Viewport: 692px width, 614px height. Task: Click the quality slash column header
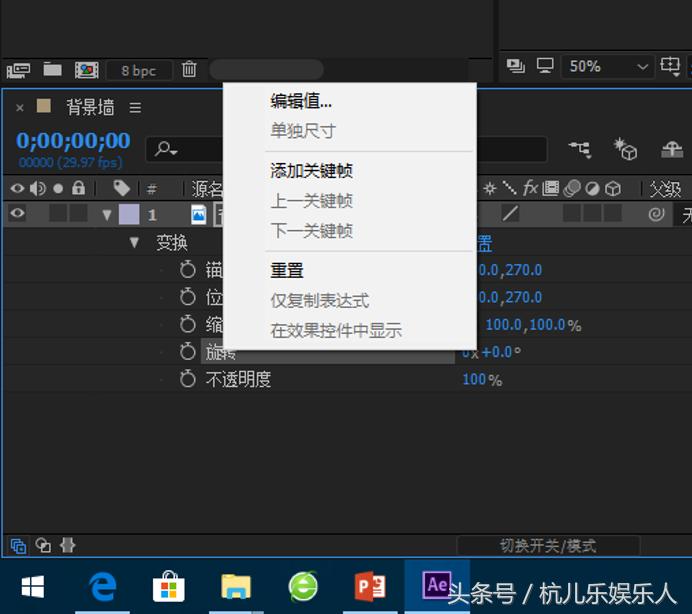point(510,188)
